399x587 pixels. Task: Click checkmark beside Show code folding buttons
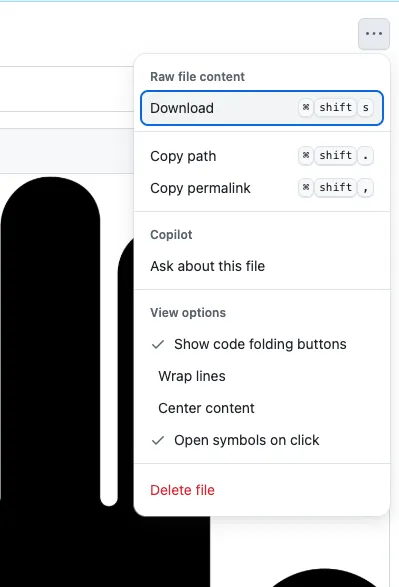(x=158, y=344)
